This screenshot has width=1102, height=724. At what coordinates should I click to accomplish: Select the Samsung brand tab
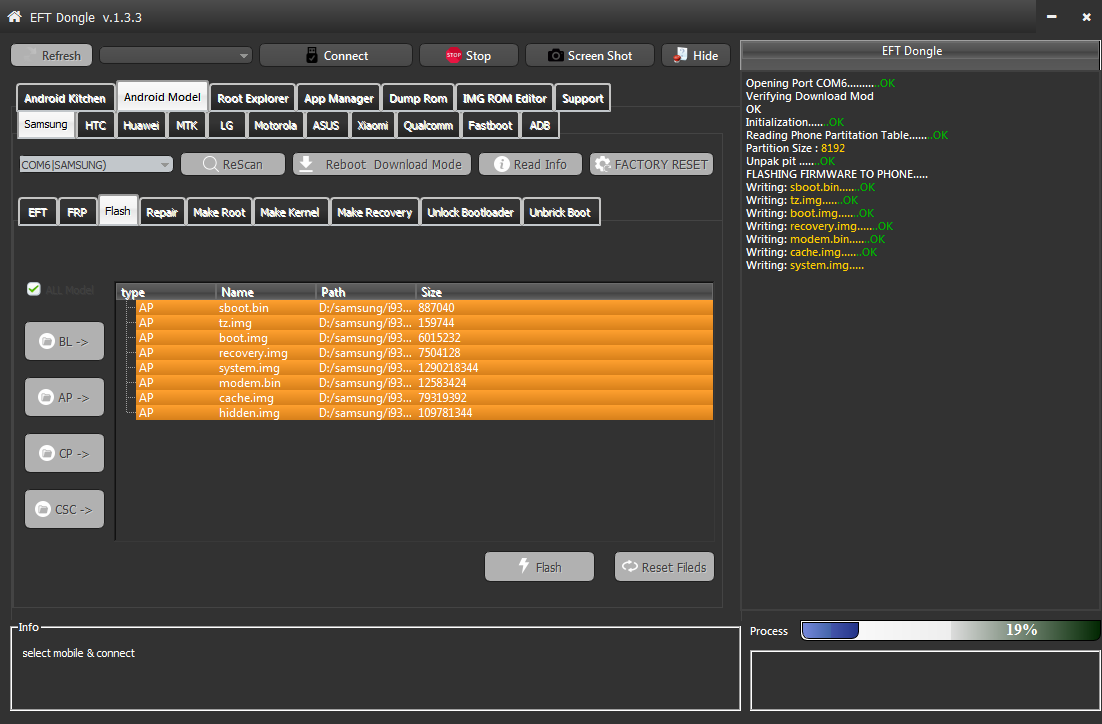pyautogui.click(x=46, y=124)
